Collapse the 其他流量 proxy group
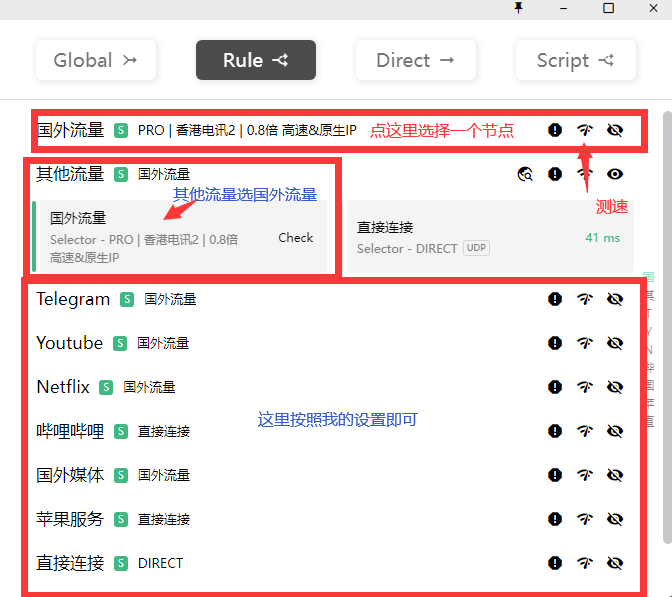Image resolution: width=672 pixels, height=597 pixels. [70, 174]
